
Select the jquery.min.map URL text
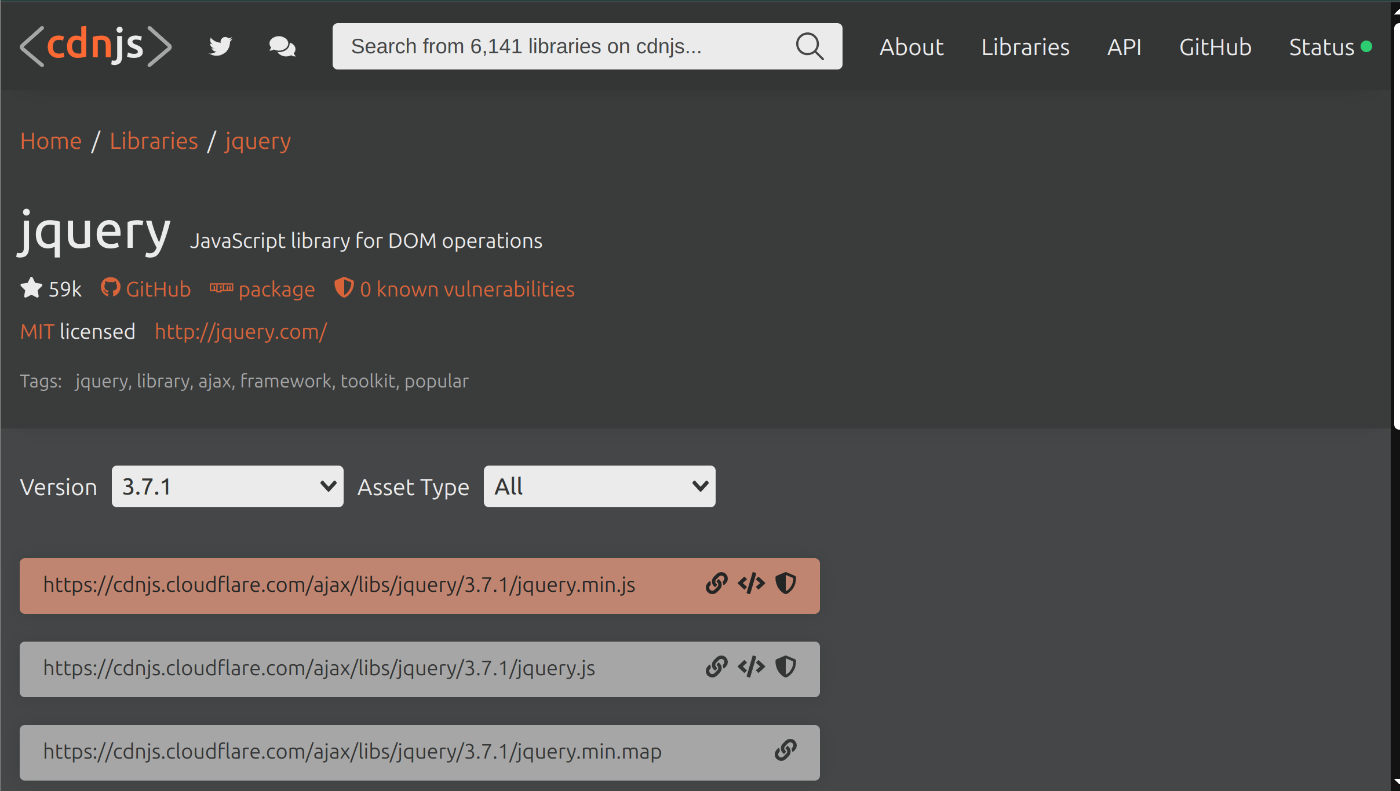352,751
